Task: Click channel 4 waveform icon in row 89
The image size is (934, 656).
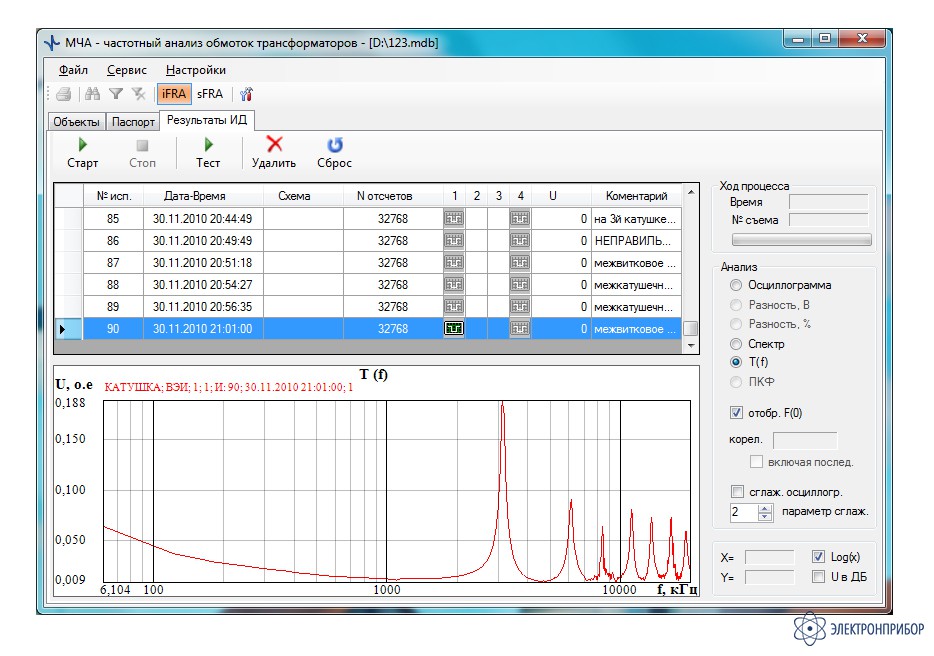Action: click(x=520, y=307)
